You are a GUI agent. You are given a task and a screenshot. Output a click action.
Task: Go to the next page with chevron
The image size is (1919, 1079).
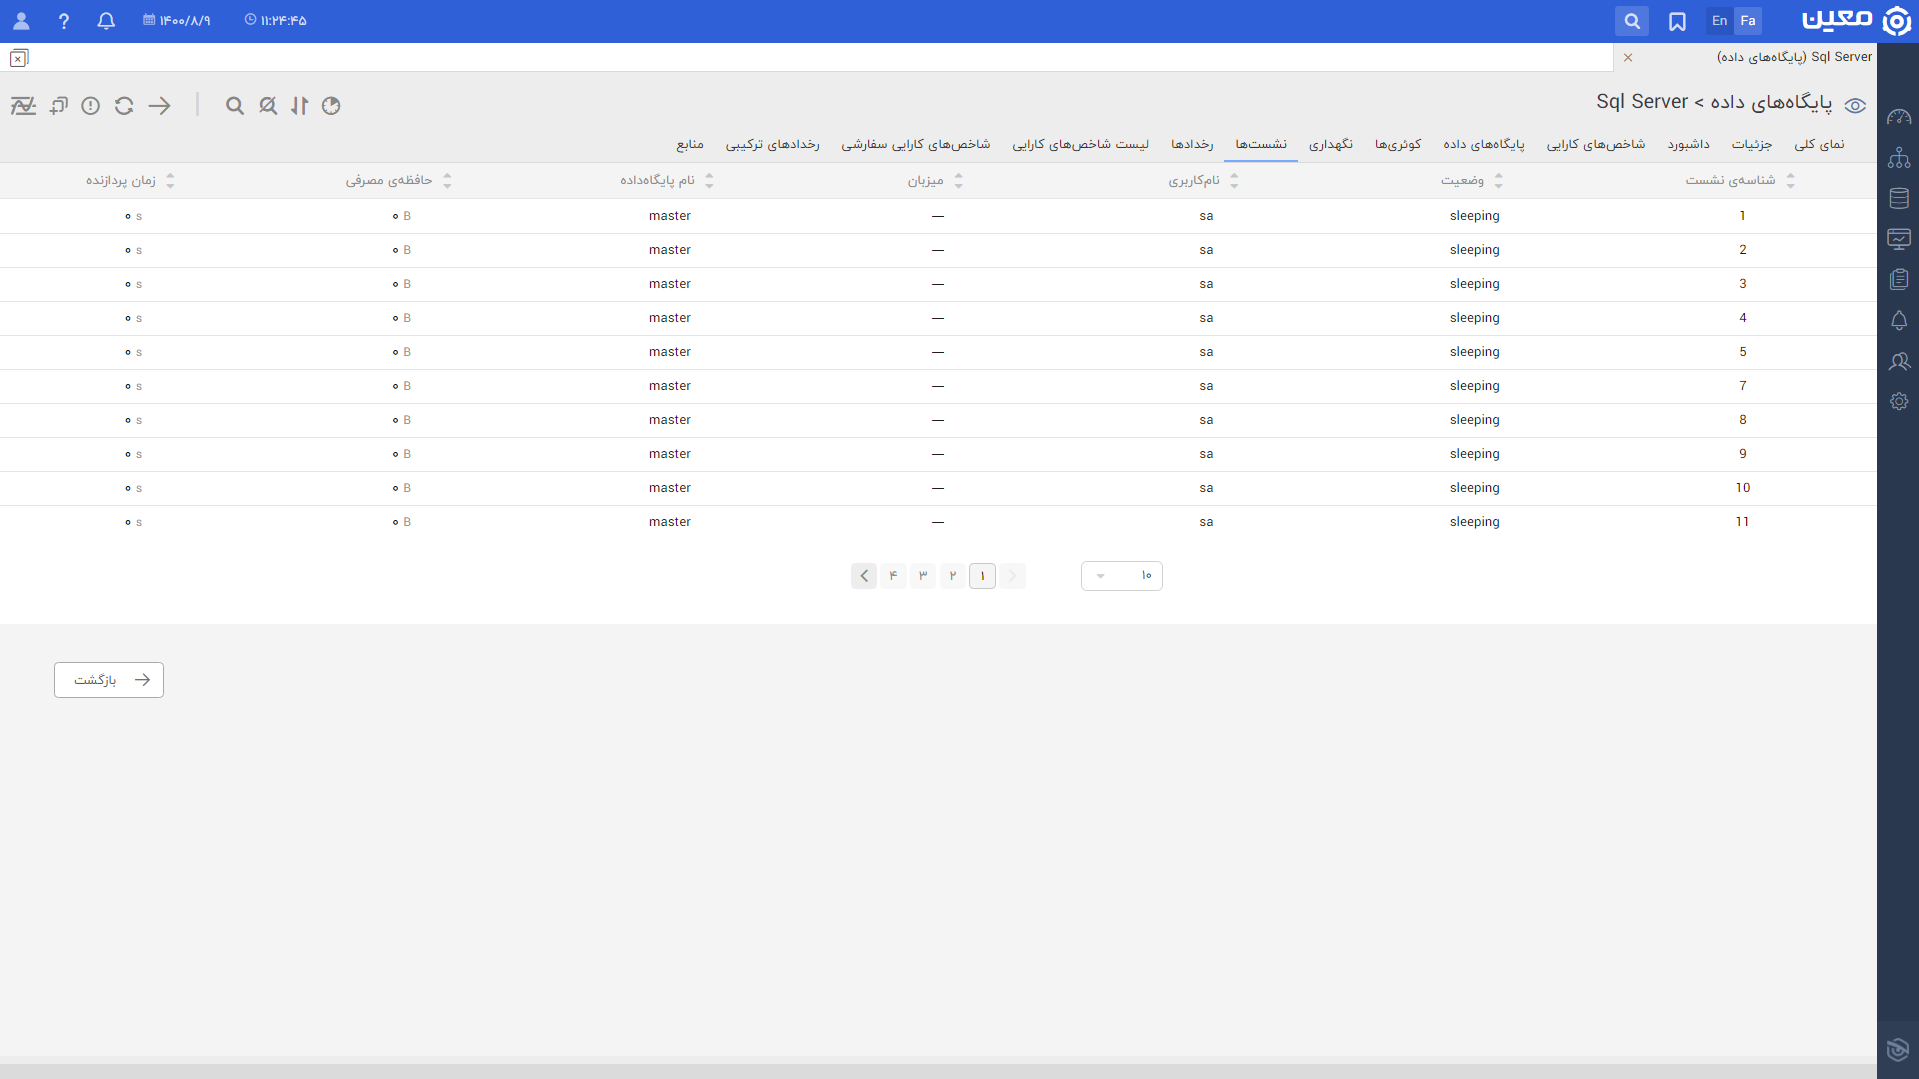pyautogui.click(x=864, y=576)
